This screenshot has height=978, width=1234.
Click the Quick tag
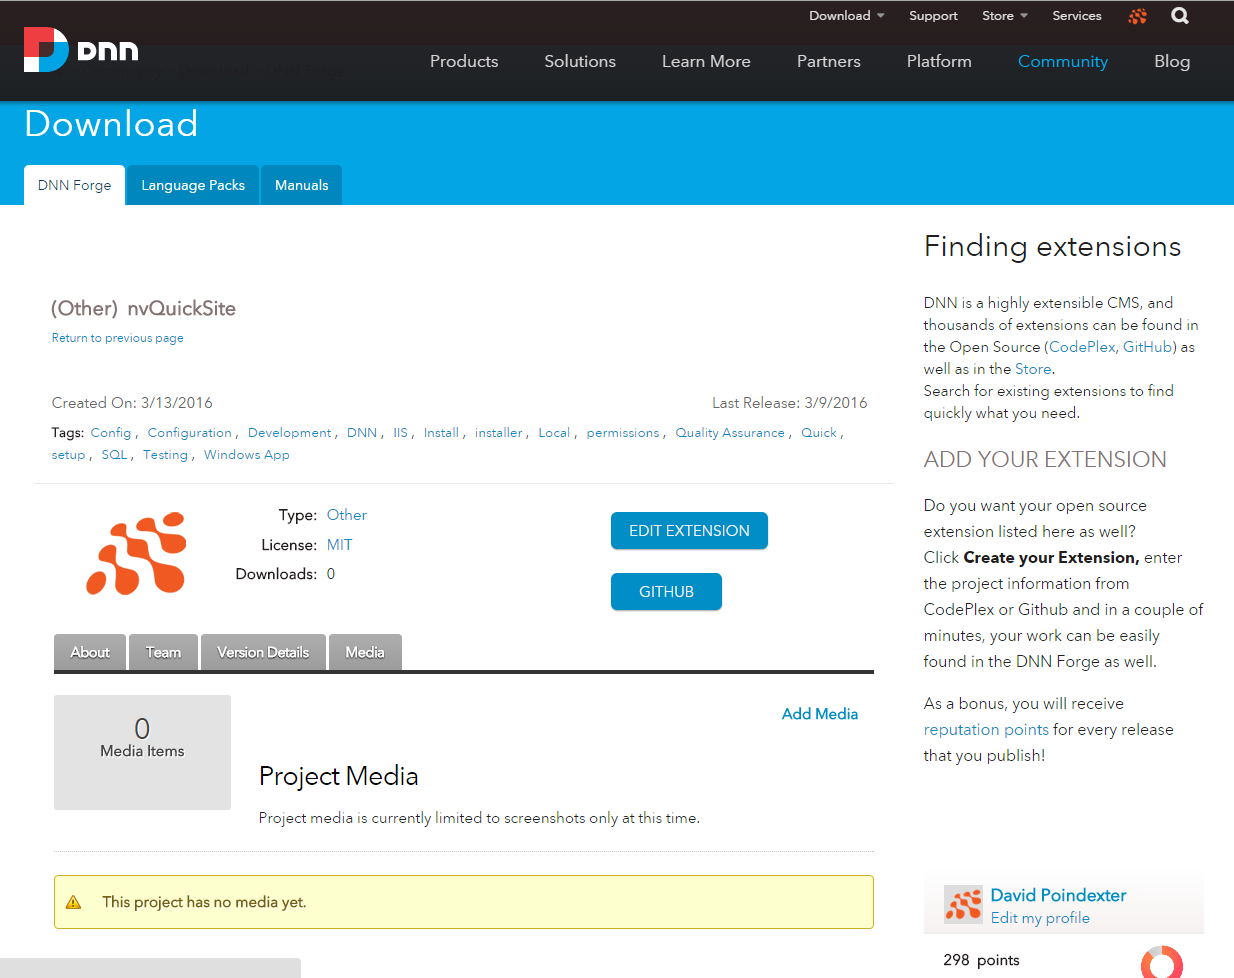pyautogui.click(x=819, y=433)
